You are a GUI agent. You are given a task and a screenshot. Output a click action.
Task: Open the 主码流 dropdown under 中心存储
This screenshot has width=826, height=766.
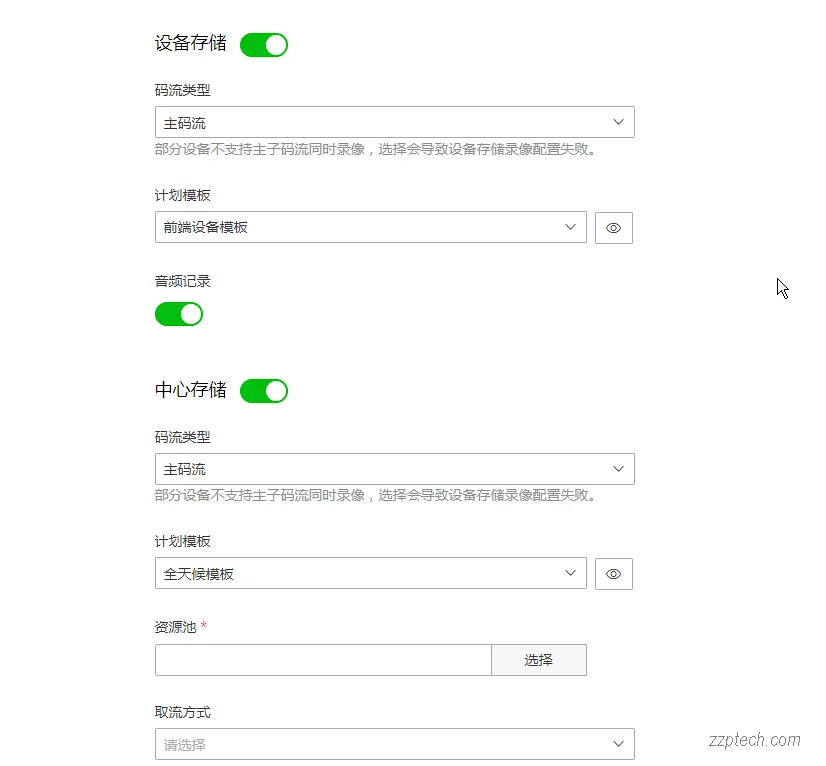tap(395, 468)
